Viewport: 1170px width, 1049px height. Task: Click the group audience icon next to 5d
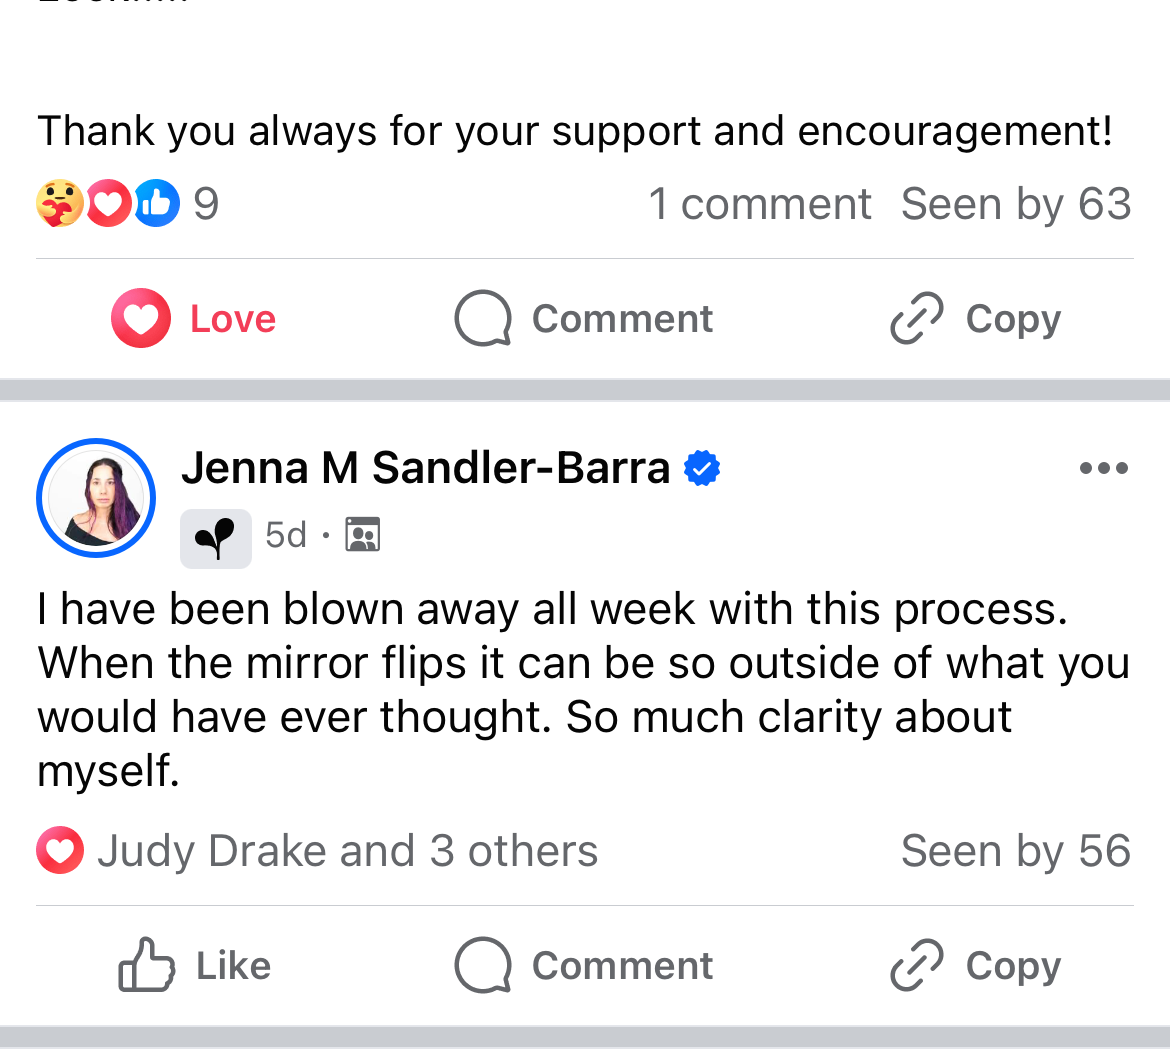point(362,536)
